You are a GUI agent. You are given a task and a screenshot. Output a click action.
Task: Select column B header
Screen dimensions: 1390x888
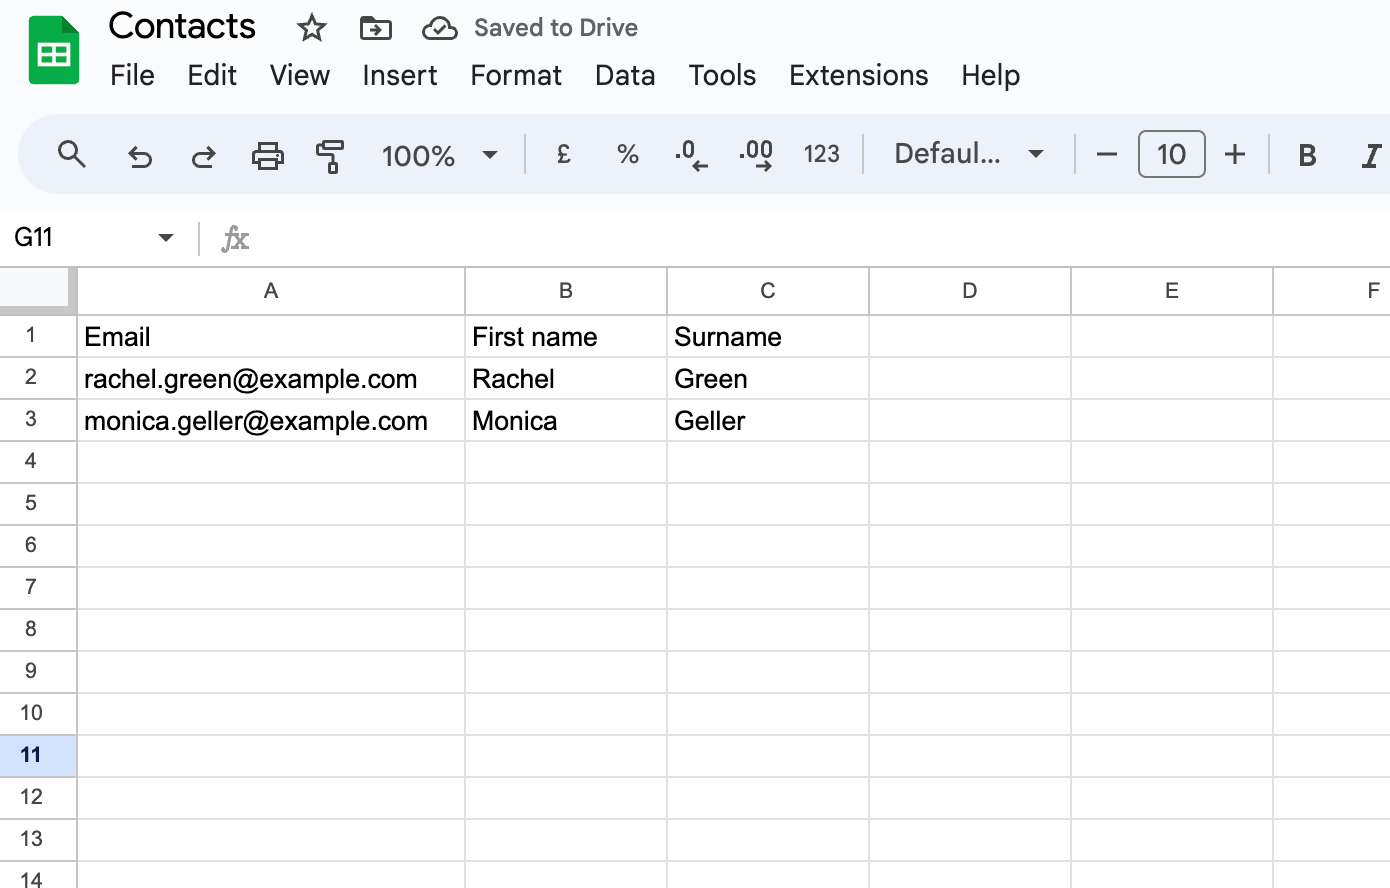pos(566,291)
